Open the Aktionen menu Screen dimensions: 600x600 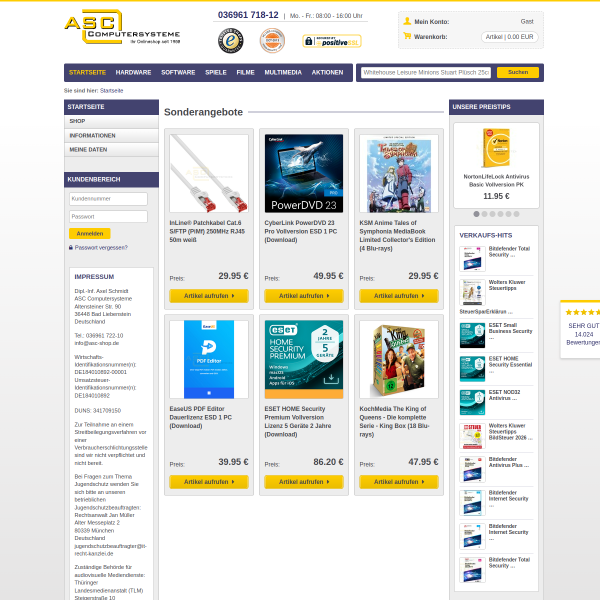tap(327, 72)
